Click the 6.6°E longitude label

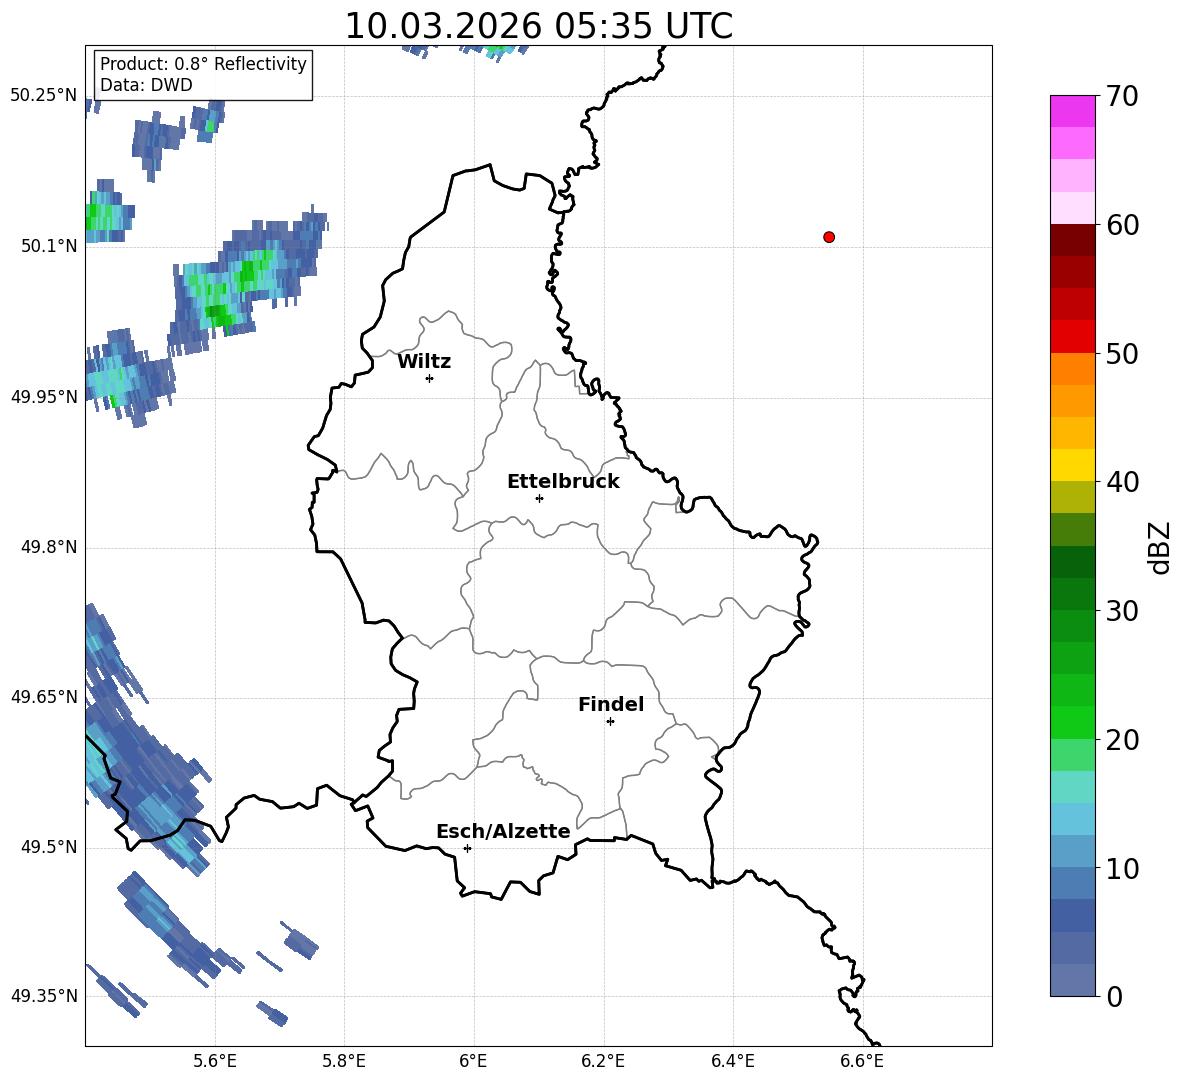point(862,1061)
